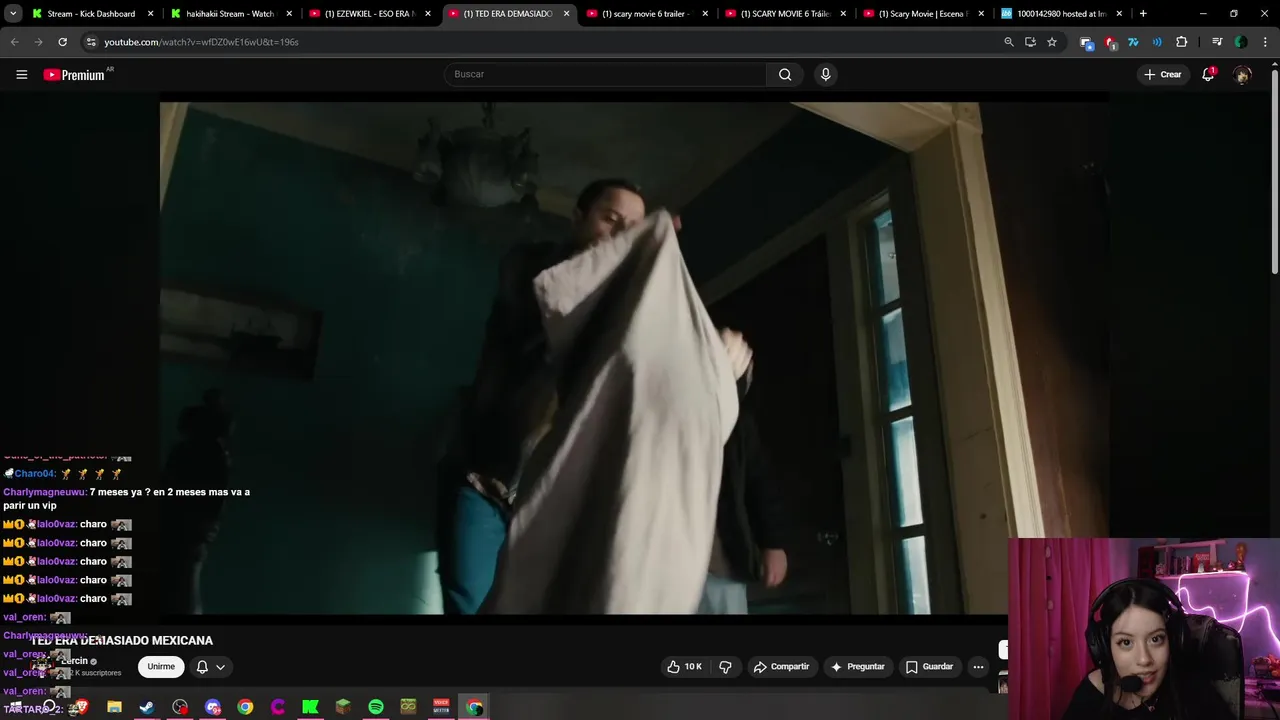This screenshot has width=1280, height=720.
Task: Open the YouTube hamburger guide menu
Action: click(x=21, y=74)
